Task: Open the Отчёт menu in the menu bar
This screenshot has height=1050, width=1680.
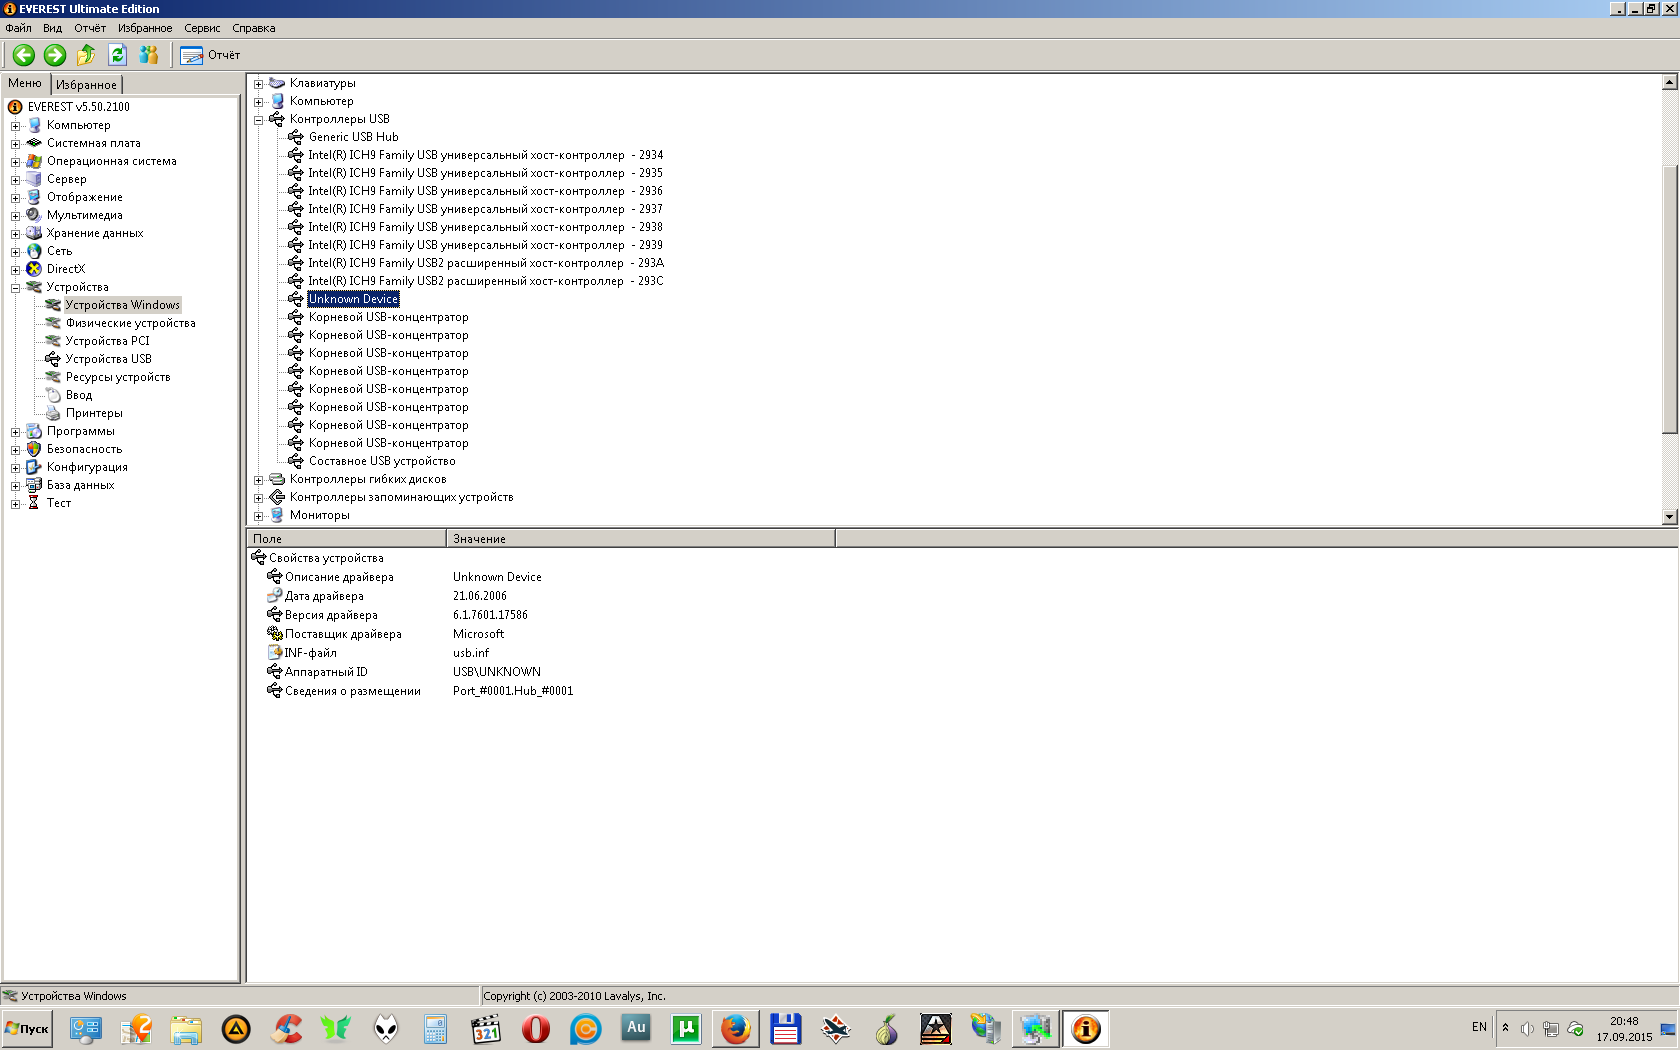Action: [90, 28]
